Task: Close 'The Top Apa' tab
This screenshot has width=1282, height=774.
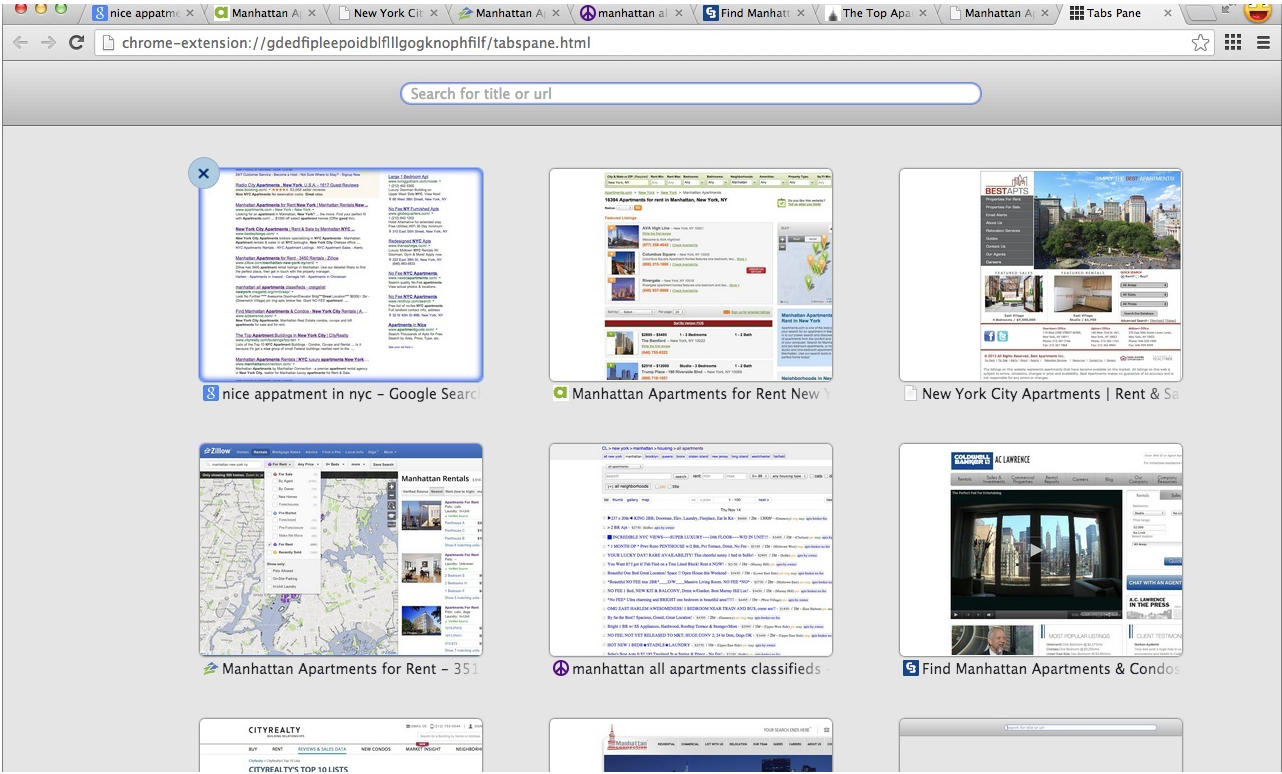Action: 923,14
